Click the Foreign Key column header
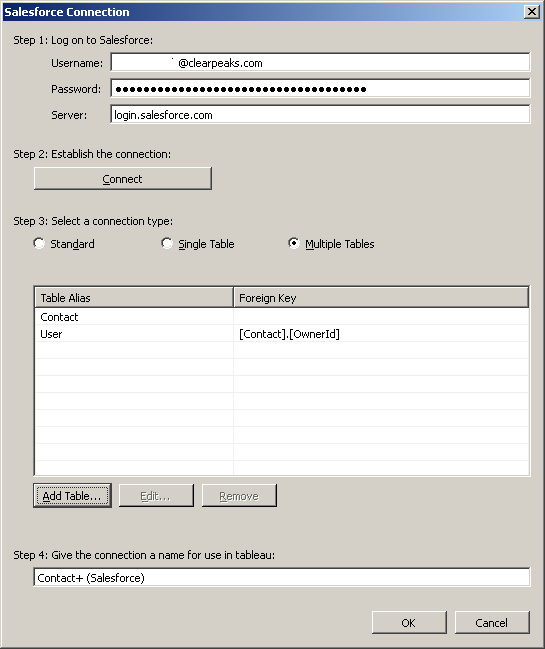 point(381,298)
